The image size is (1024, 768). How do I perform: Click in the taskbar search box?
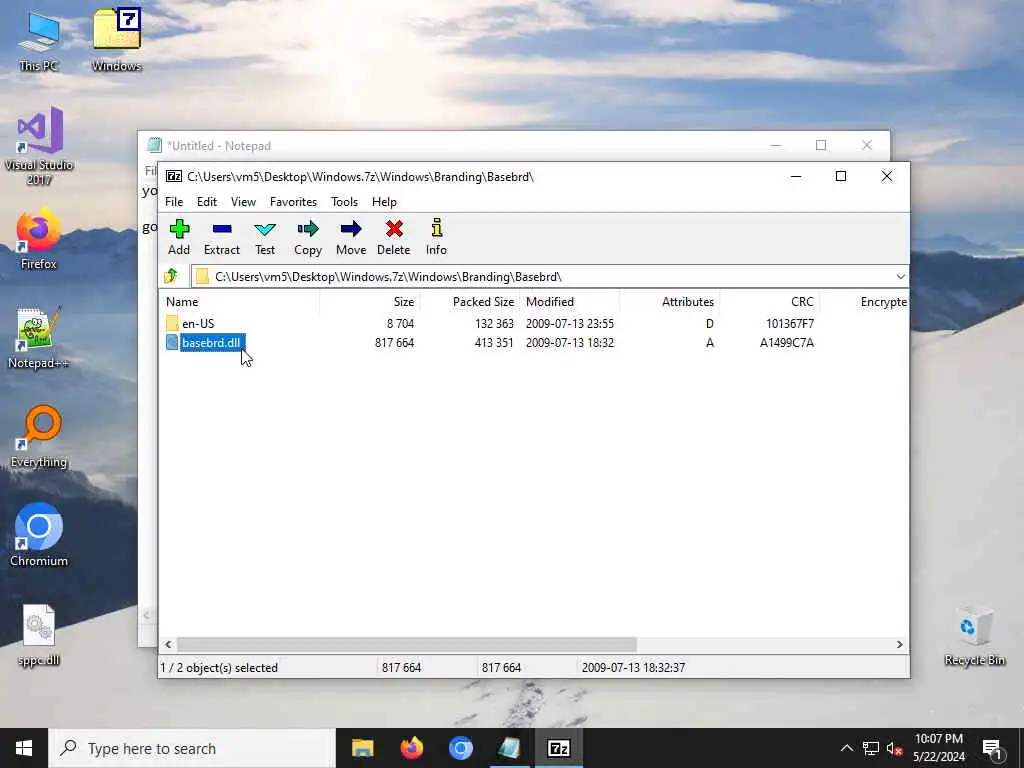(x=192, y=748)
